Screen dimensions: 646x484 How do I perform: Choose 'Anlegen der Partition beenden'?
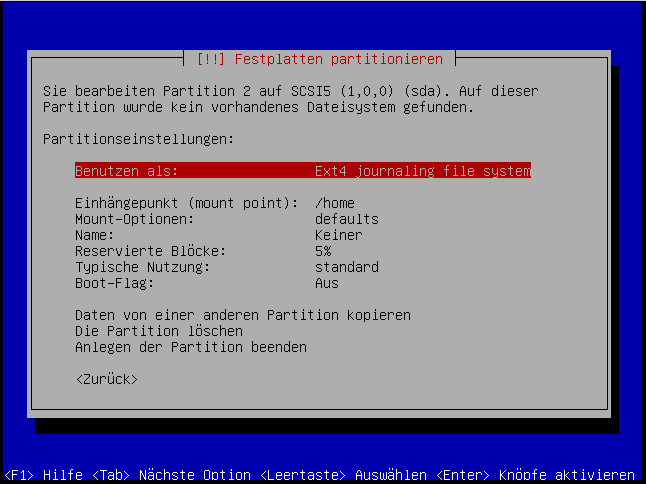(x=190, y=347)
